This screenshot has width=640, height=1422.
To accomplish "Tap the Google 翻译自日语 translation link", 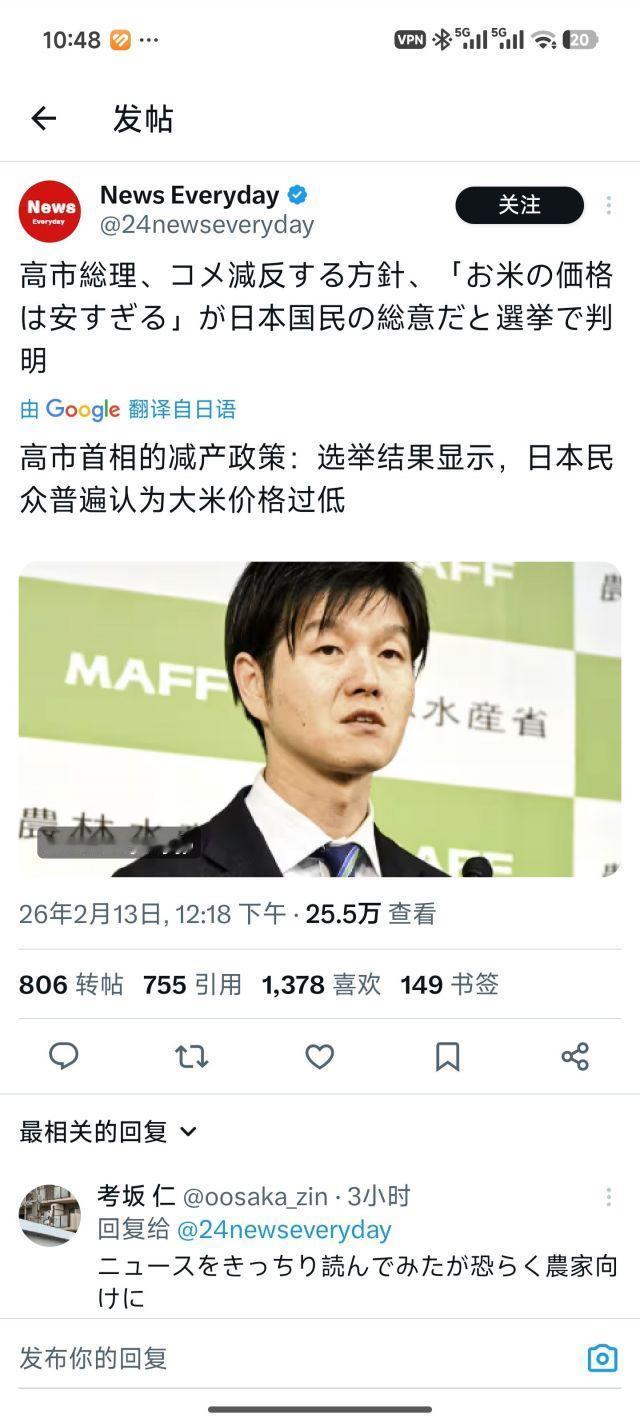I will [128, 409].
